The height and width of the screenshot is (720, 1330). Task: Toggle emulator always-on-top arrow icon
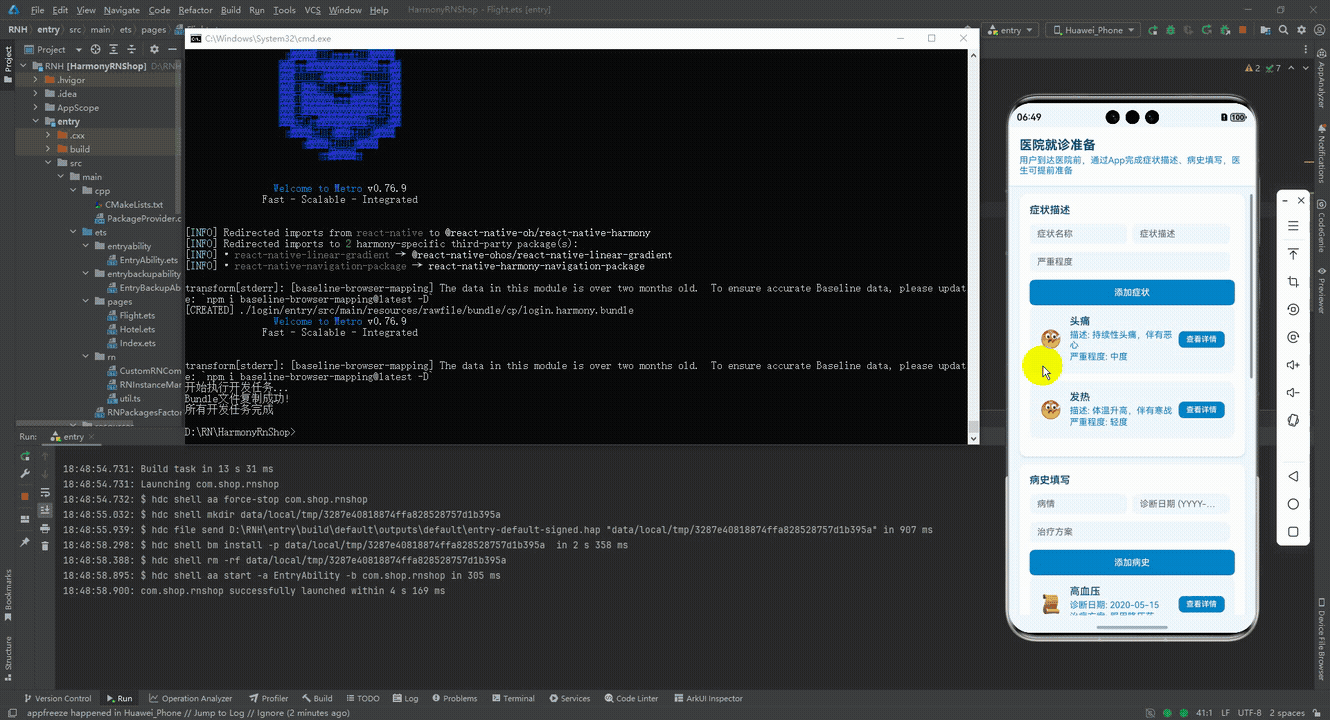tap(1293, 254)
